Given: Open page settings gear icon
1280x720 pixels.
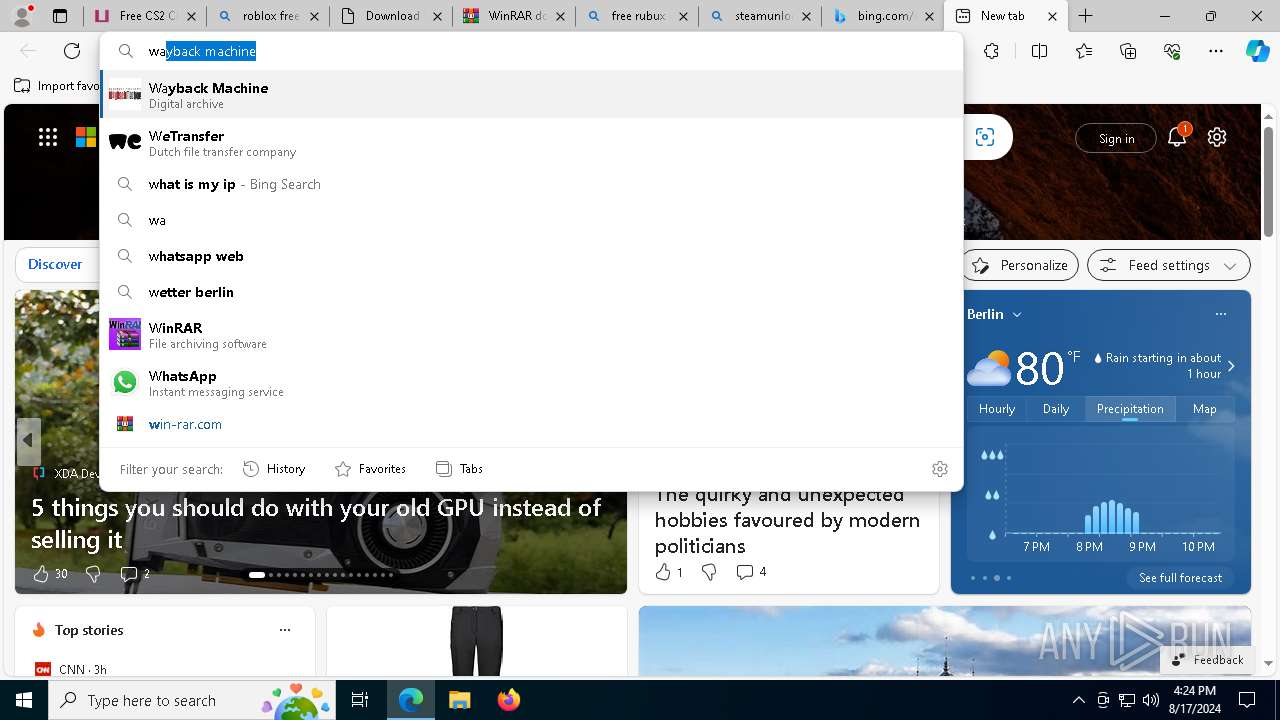Looking at the screenshot, I should 1217,138.
